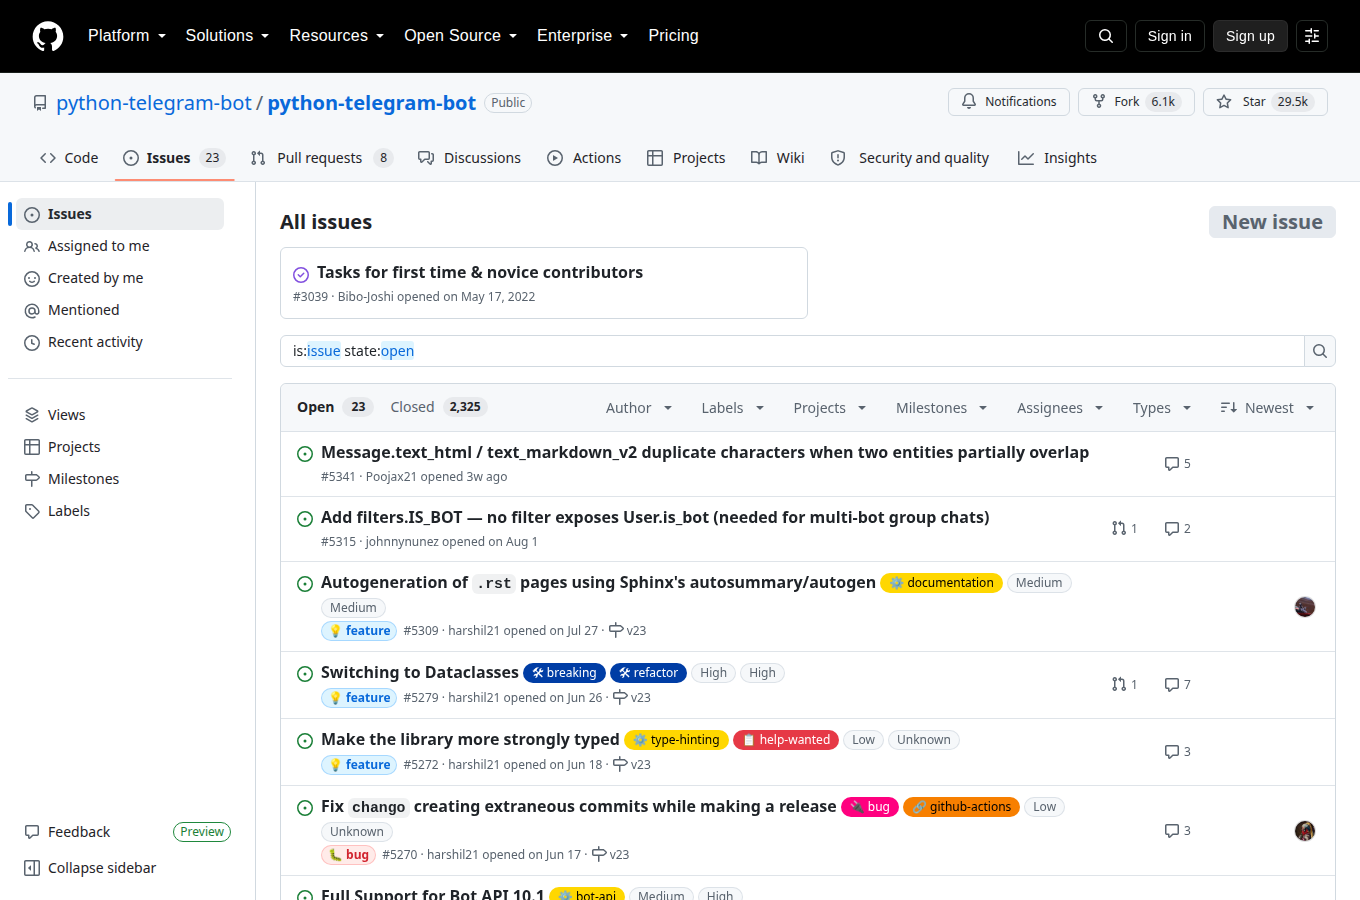Switch to the Discussions tab
Screen dimensions: 1360x900
point(469,158)
